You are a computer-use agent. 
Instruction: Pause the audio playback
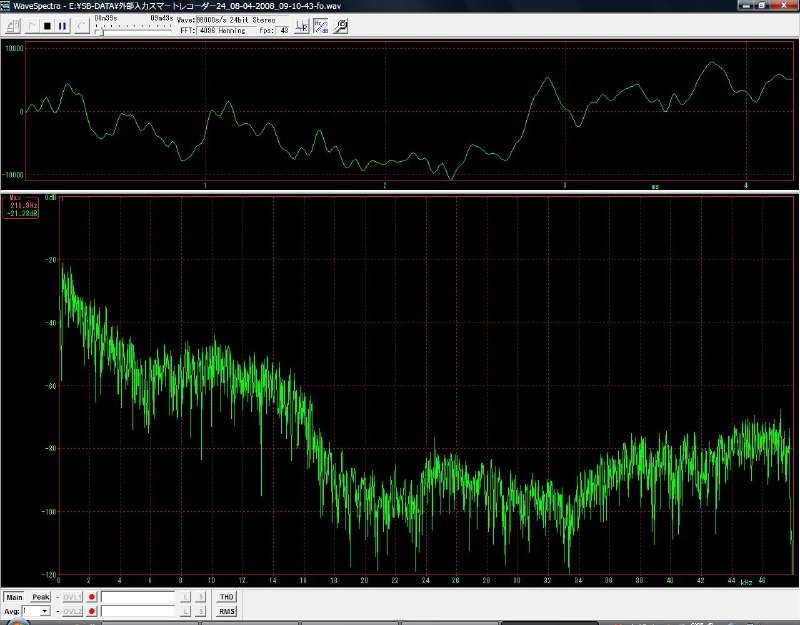(63, 25)
